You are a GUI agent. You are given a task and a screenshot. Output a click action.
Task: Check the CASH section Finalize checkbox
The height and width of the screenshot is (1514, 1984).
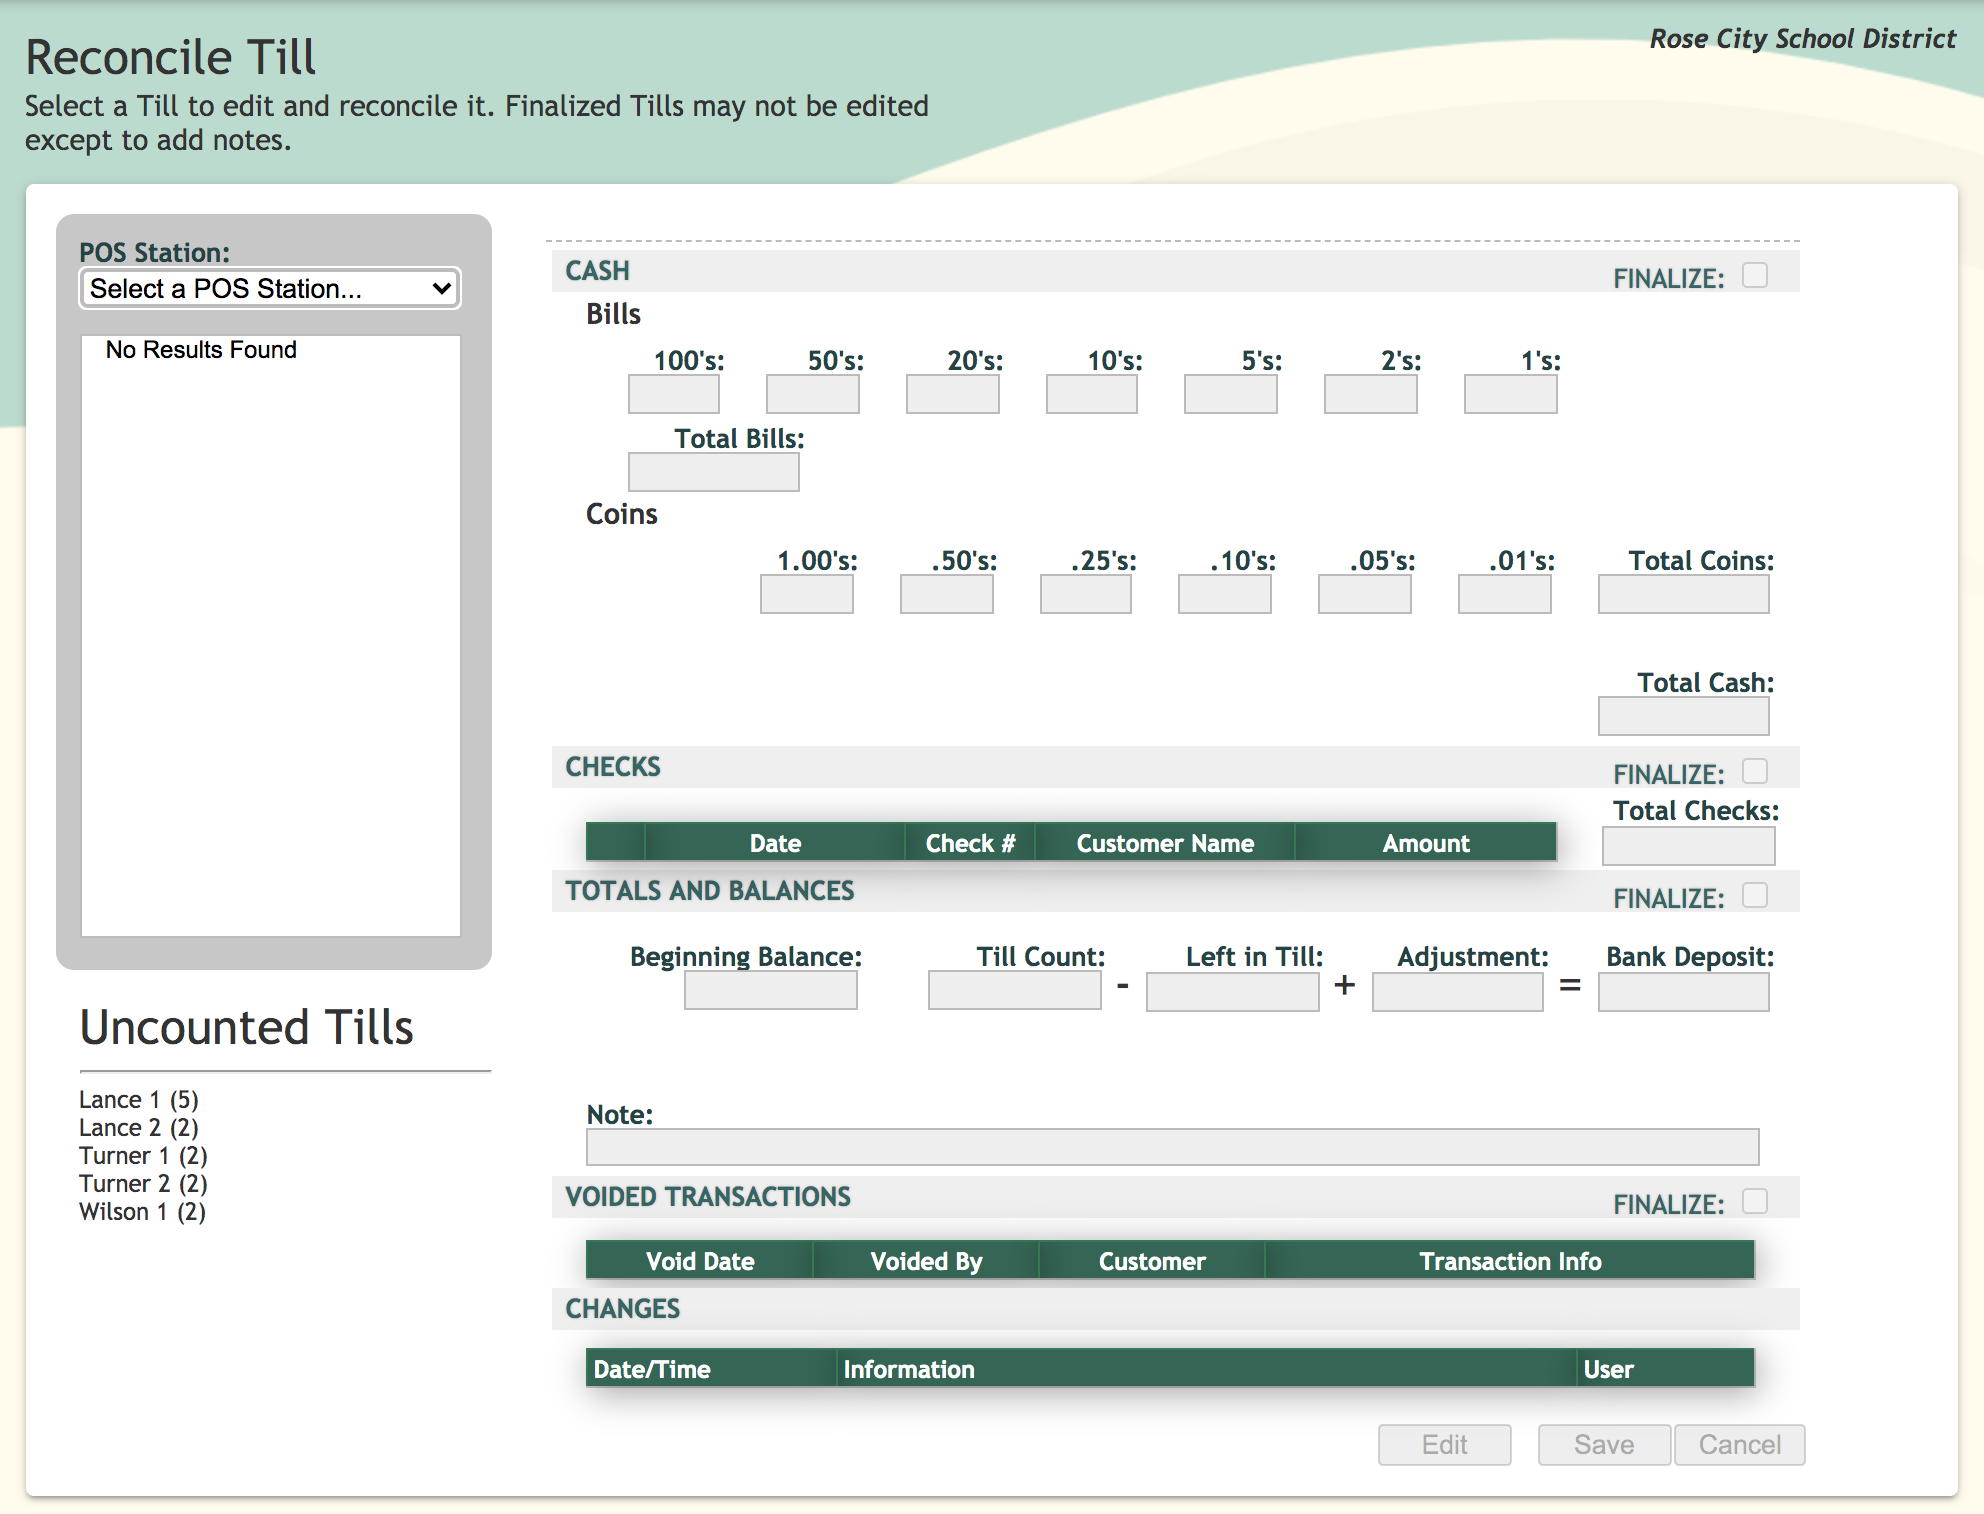coord(1754,275)
